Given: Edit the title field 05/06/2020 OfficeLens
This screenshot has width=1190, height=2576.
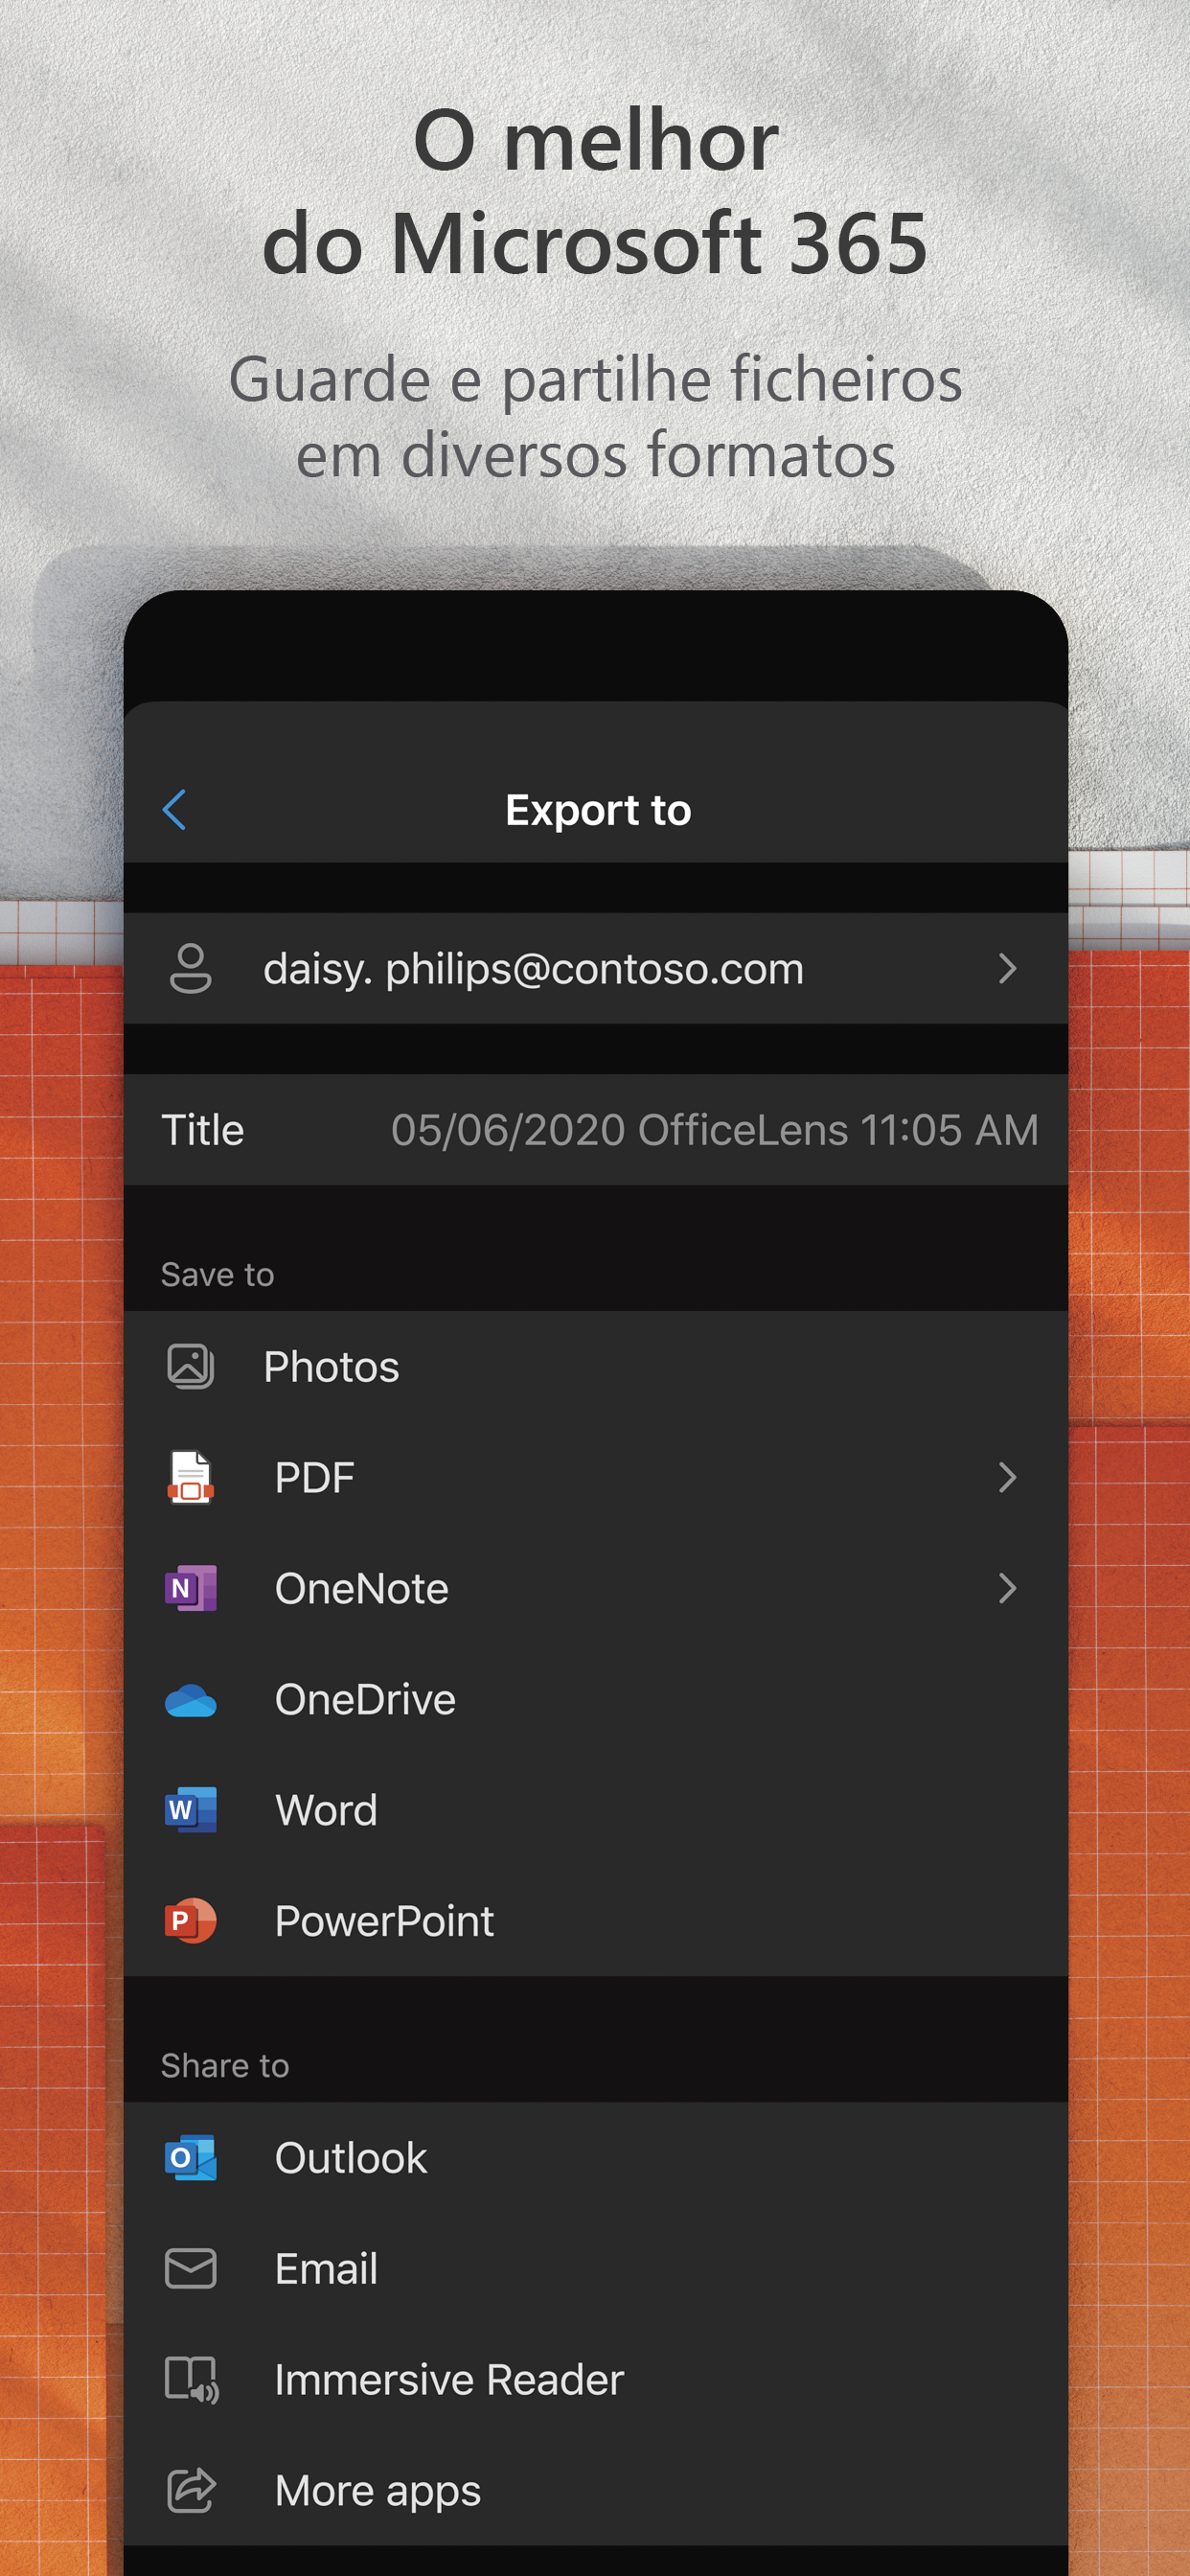Looking at the screenshot, I should tap(714, 1130).
